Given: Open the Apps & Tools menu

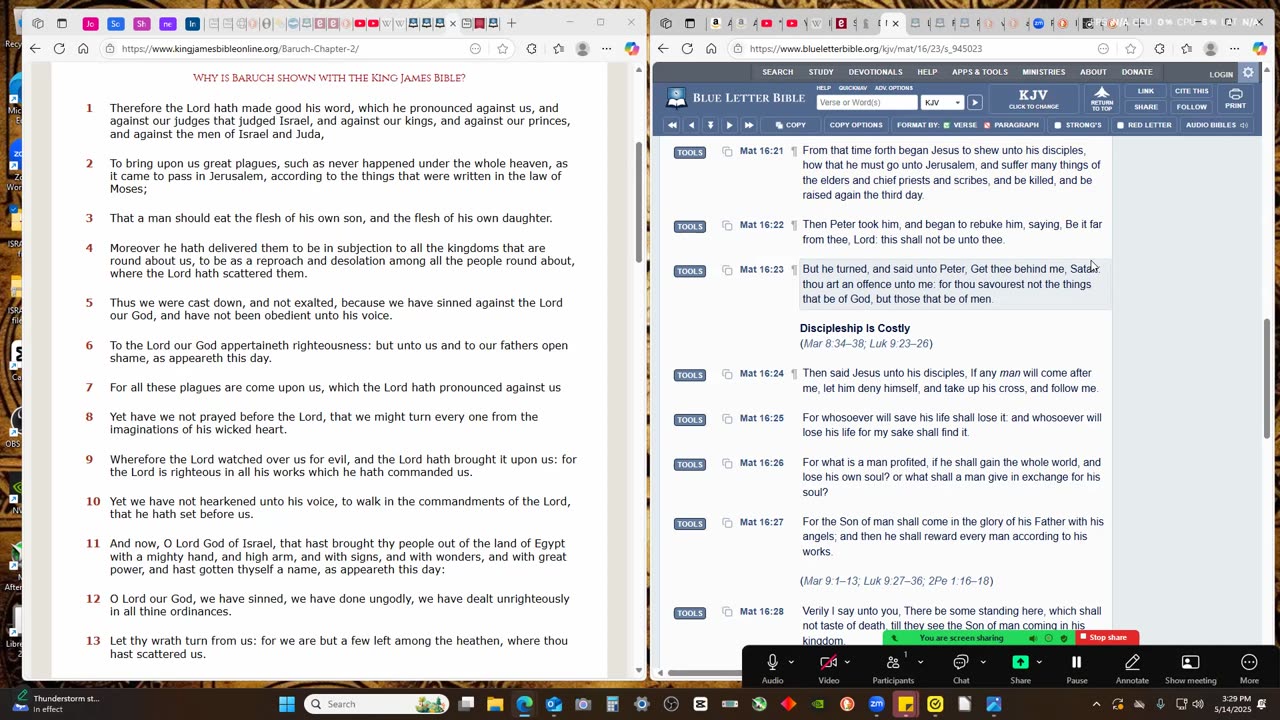Looking at the screenshot, I should [980, 72].
